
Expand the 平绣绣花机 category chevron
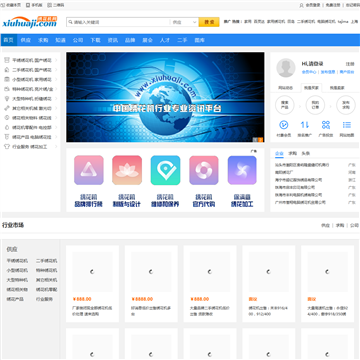point(56,60)
